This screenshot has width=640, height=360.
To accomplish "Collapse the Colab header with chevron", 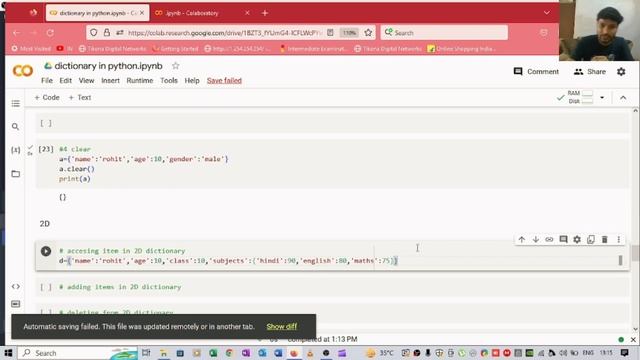I will [623, 98].
